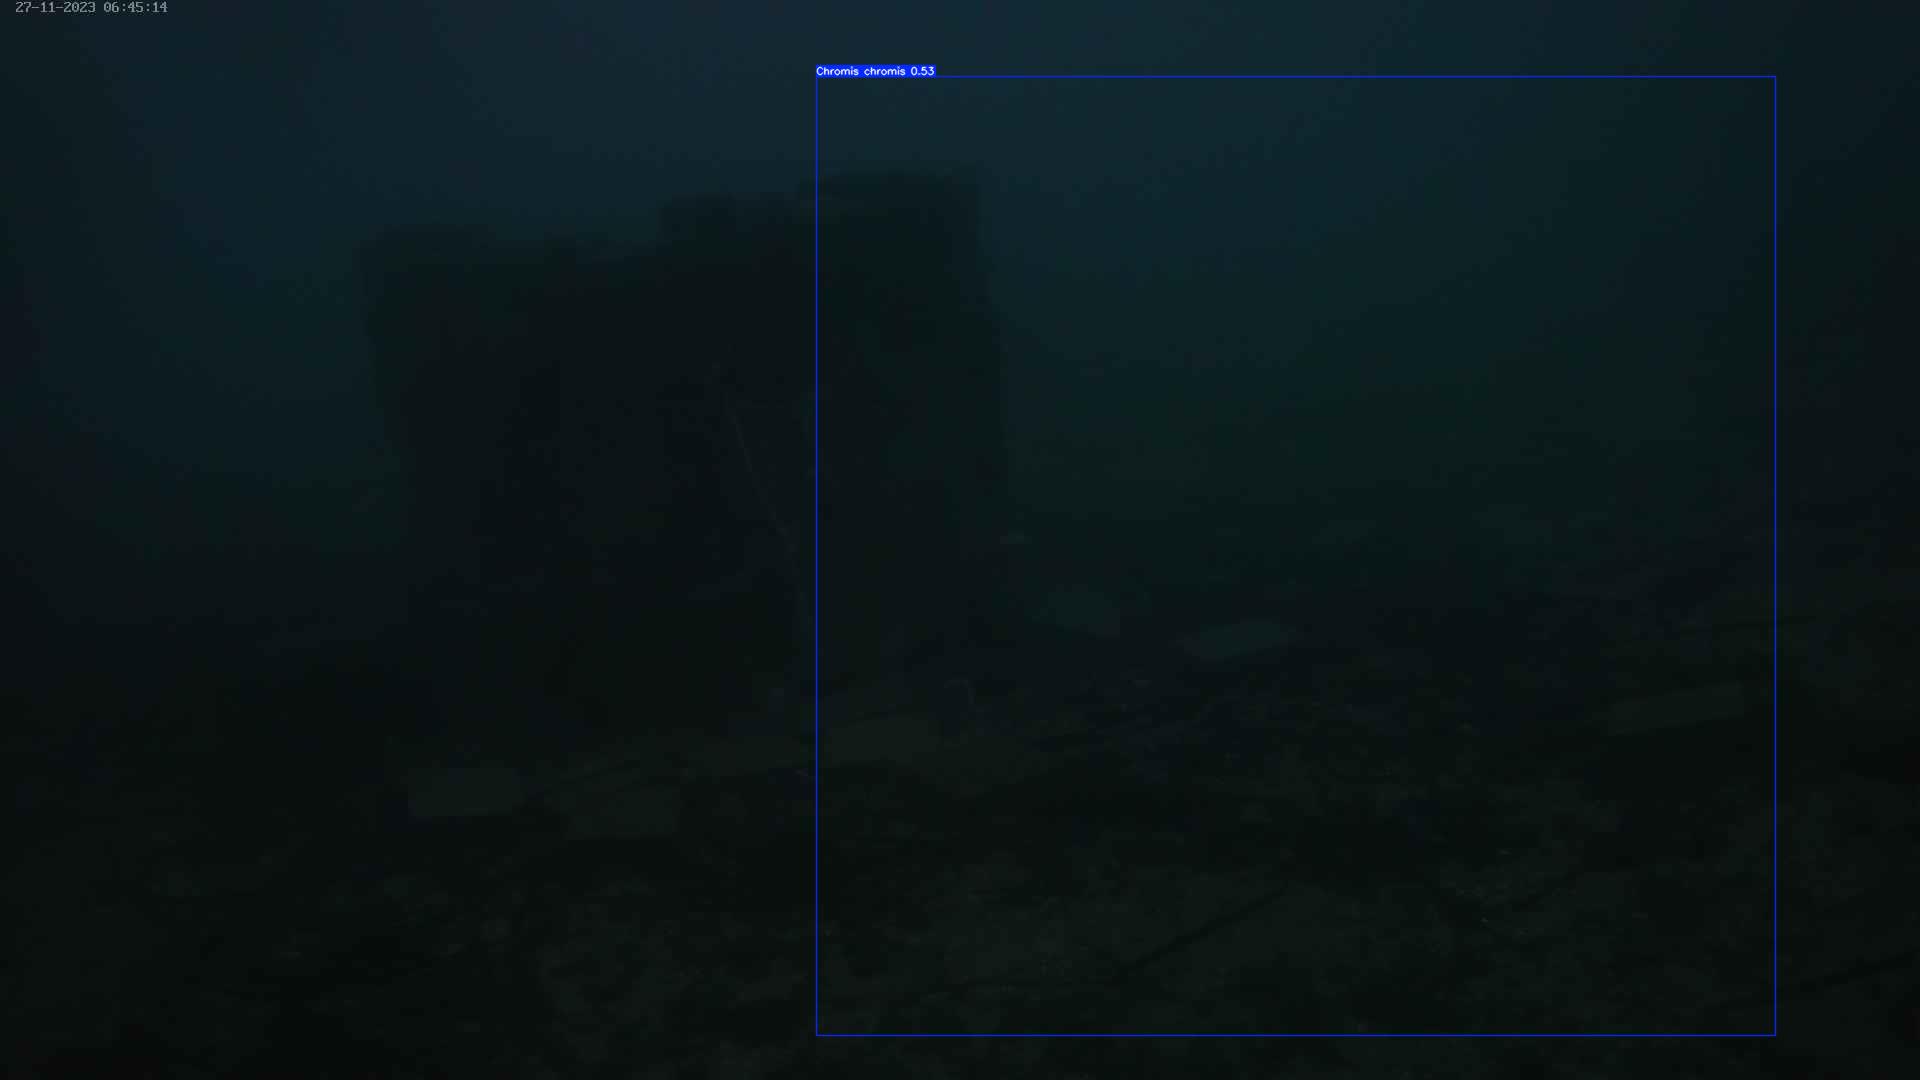The width and height of the screenshot is (1920, 1080).
Task: Click the bounding box bottom-left corner
Action: click(817, 1035)
